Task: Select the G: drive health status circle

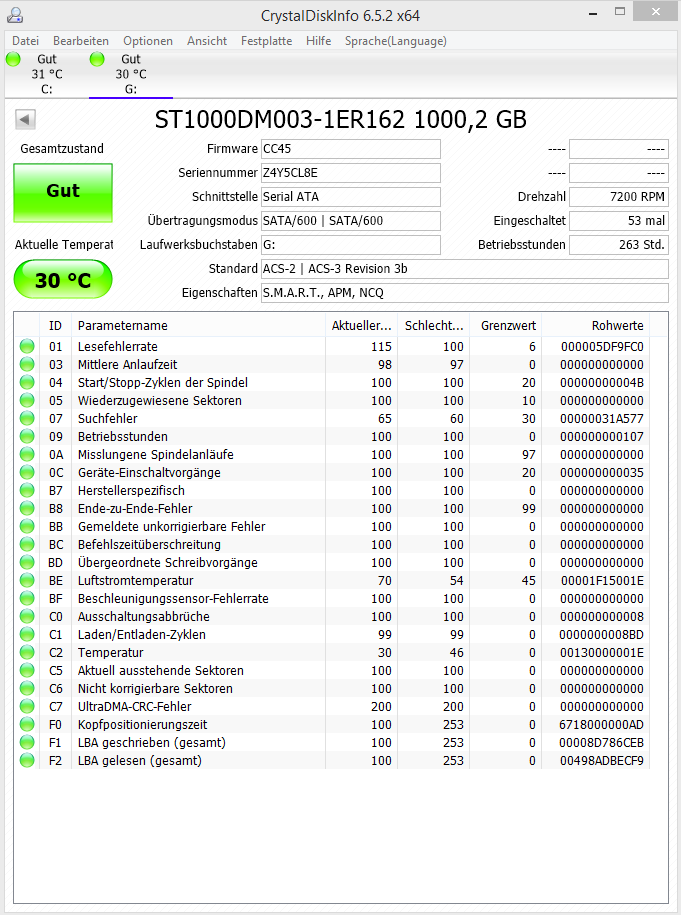Action: (x=97, y=59)
